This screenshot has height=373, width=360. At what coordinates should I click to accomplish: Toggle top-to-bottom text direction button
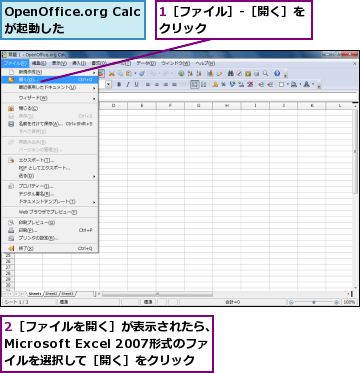(x=203, y=85)
